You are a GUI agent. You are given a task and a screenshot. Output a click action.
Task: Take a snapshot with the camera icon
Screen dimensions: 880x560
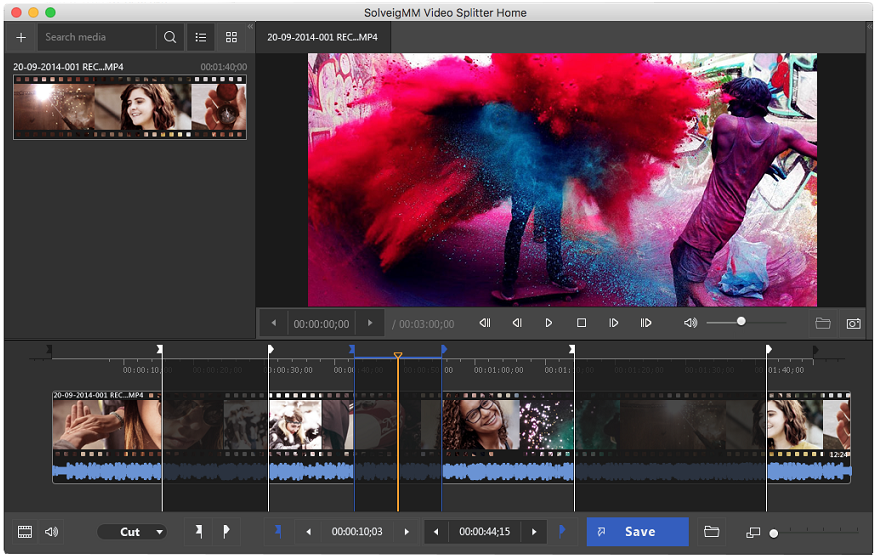click(x=853, y=323)
